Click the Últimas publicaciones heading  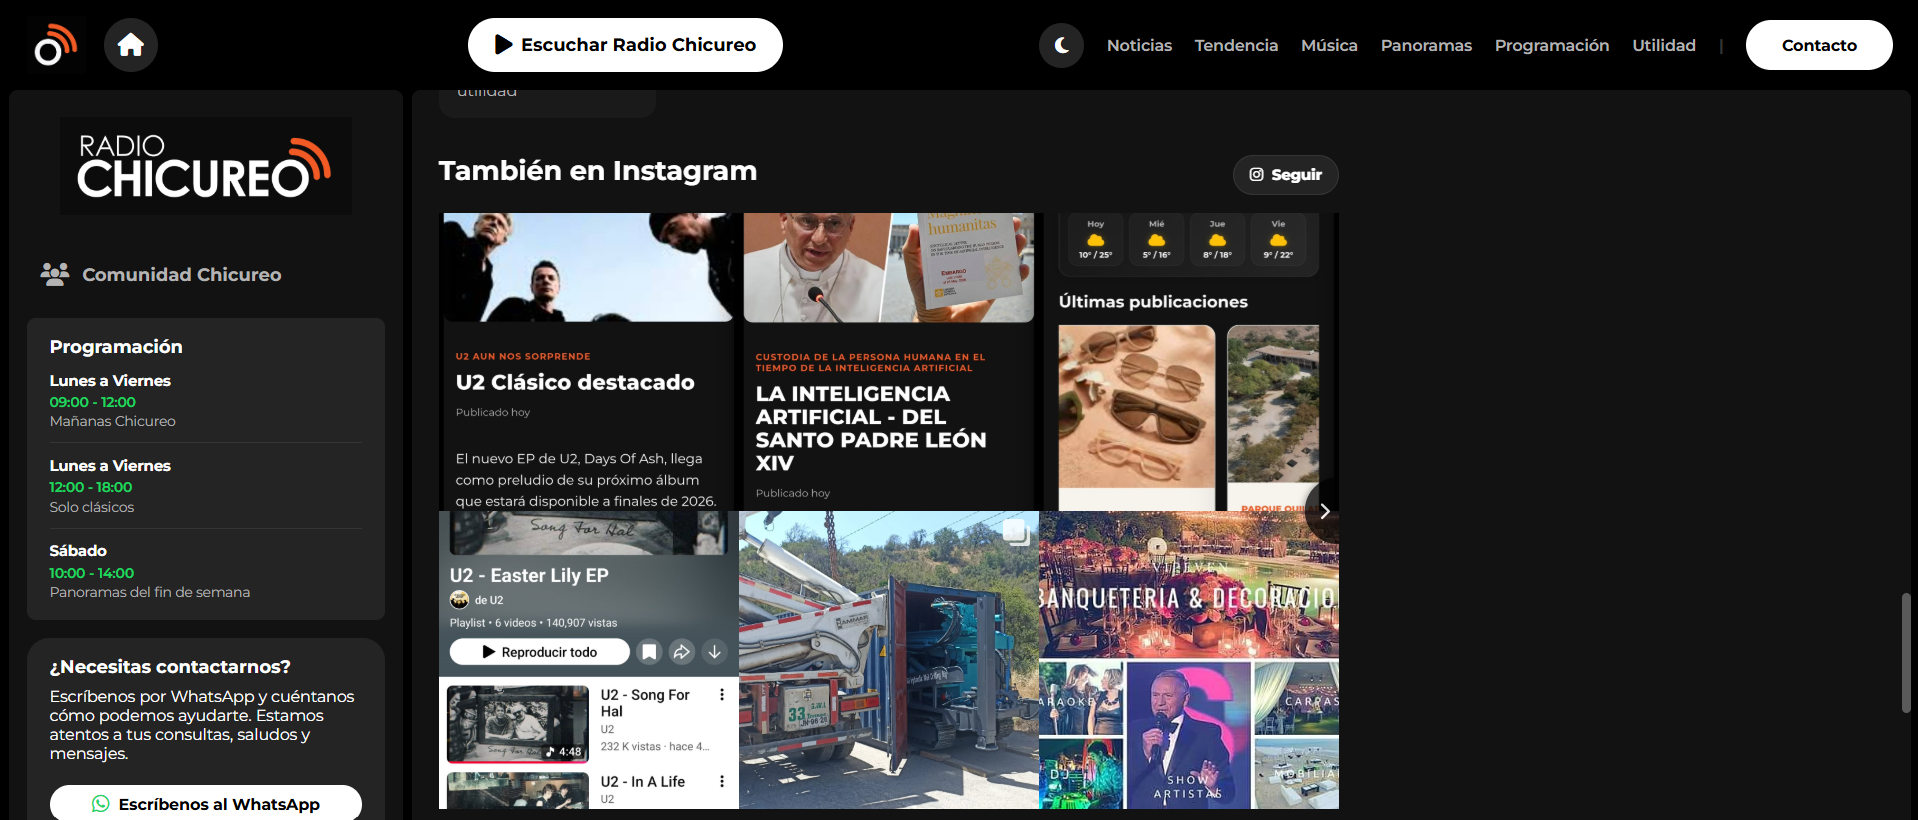[x=1153, y=301]
